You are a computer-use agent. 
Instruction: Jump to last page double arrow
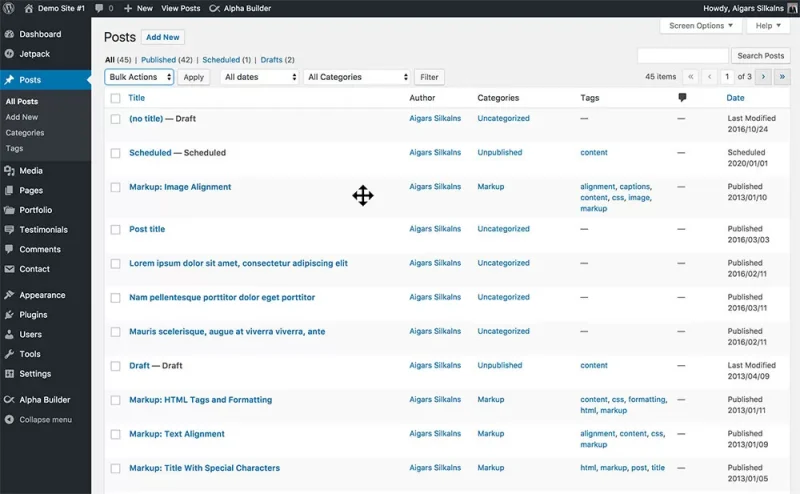[782, 76]
